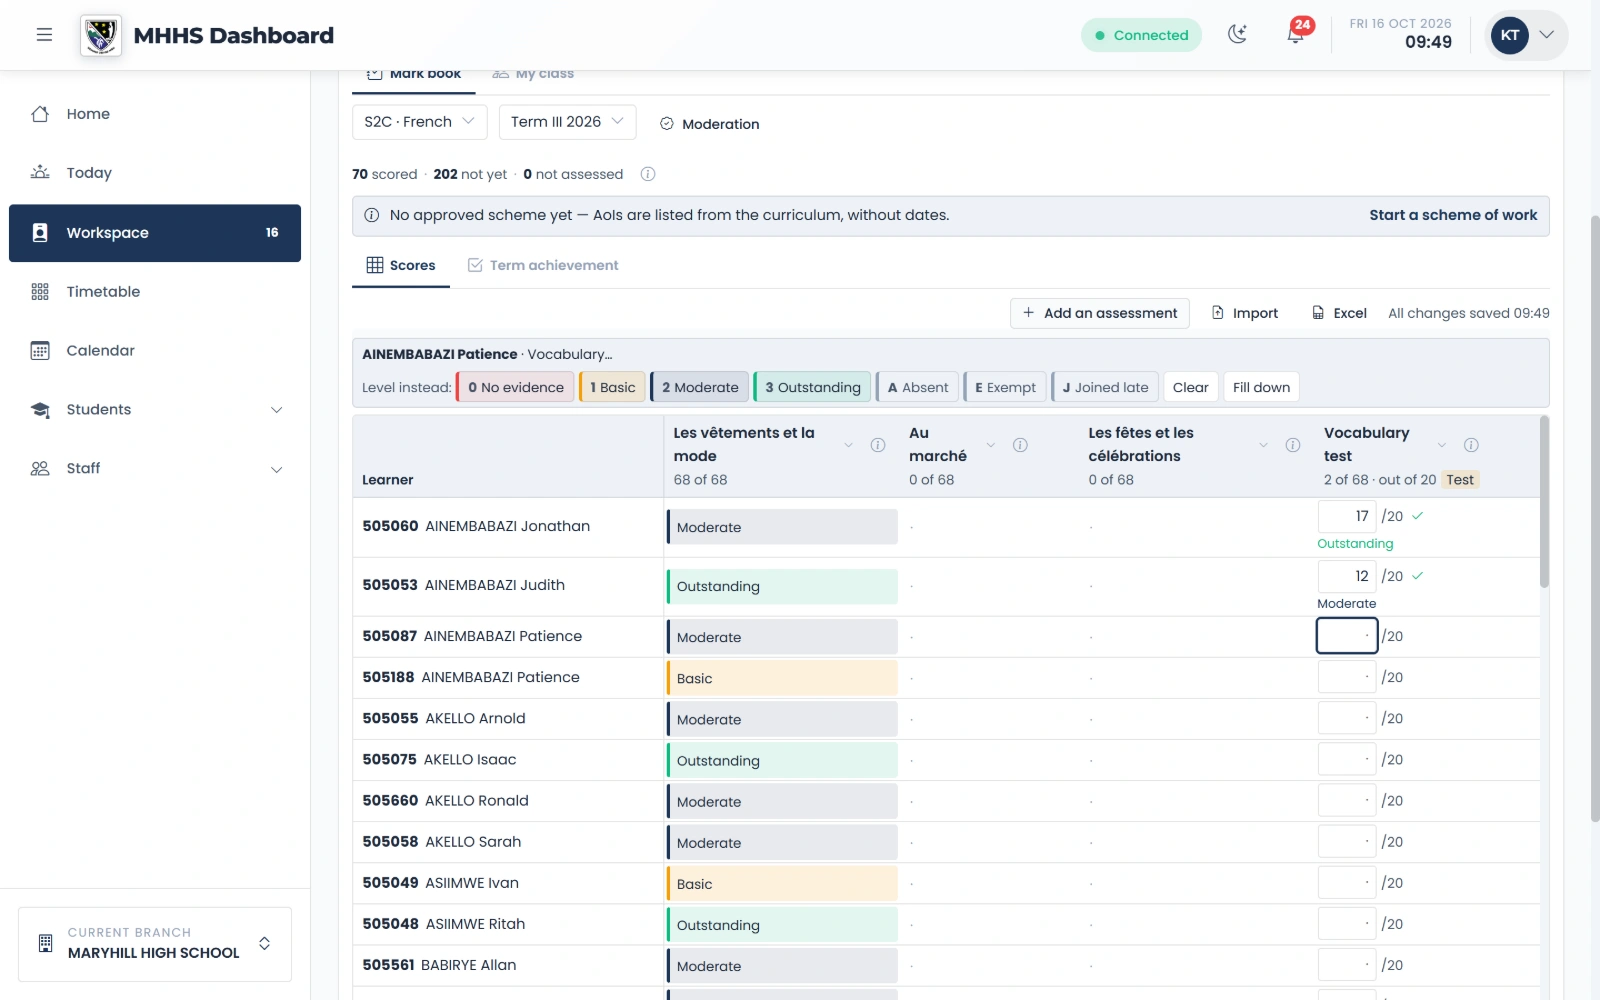Click info icon of Vocabulary test column
Screen dimensions: 1600x1000
[1471, 445]
